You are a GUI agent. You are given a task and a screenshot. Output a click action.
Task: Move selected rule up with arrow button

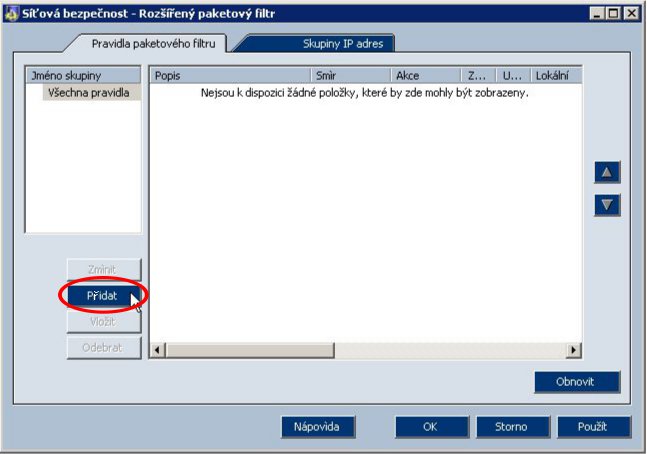pos(607,172)
